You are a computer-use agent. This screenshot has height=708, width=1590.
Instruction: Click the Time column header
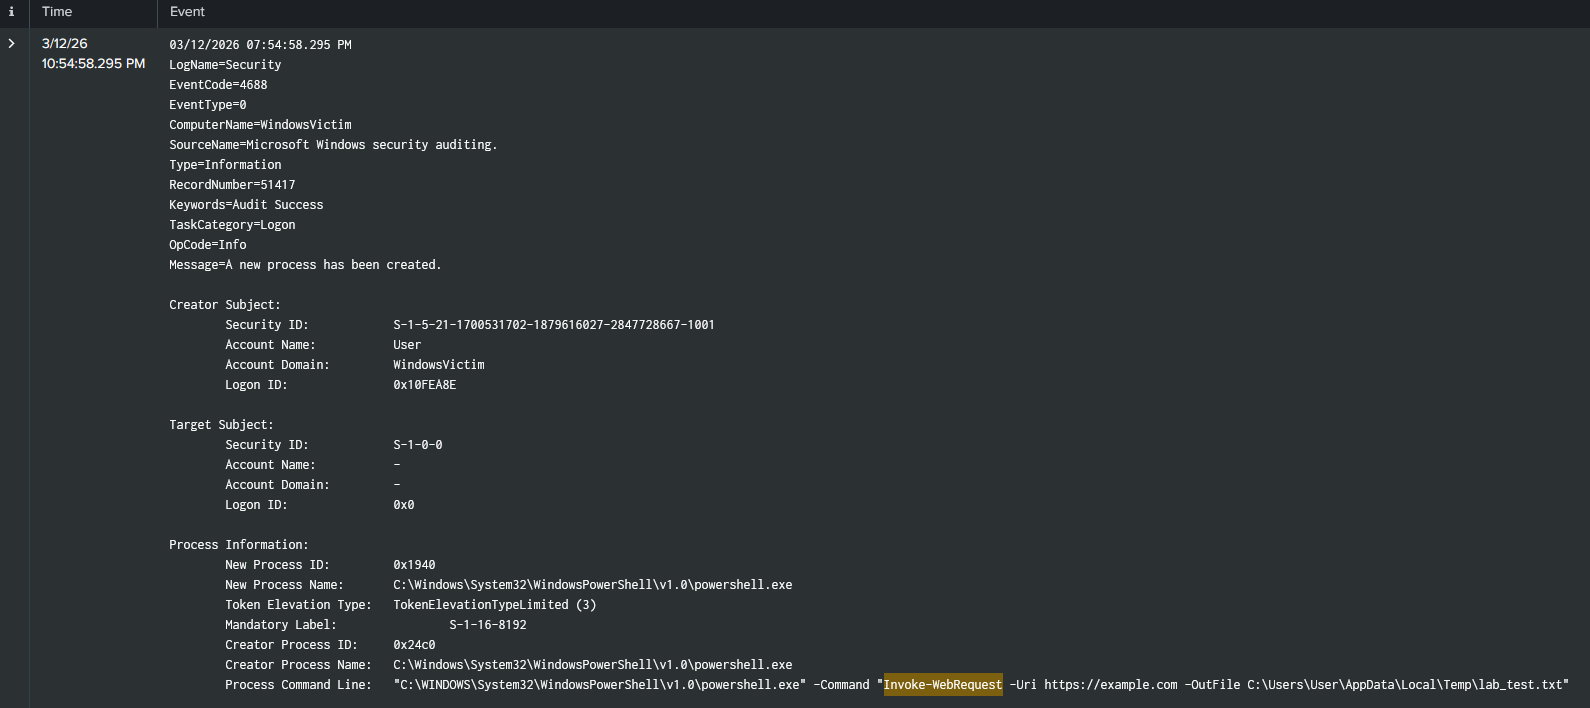[57, 12]
